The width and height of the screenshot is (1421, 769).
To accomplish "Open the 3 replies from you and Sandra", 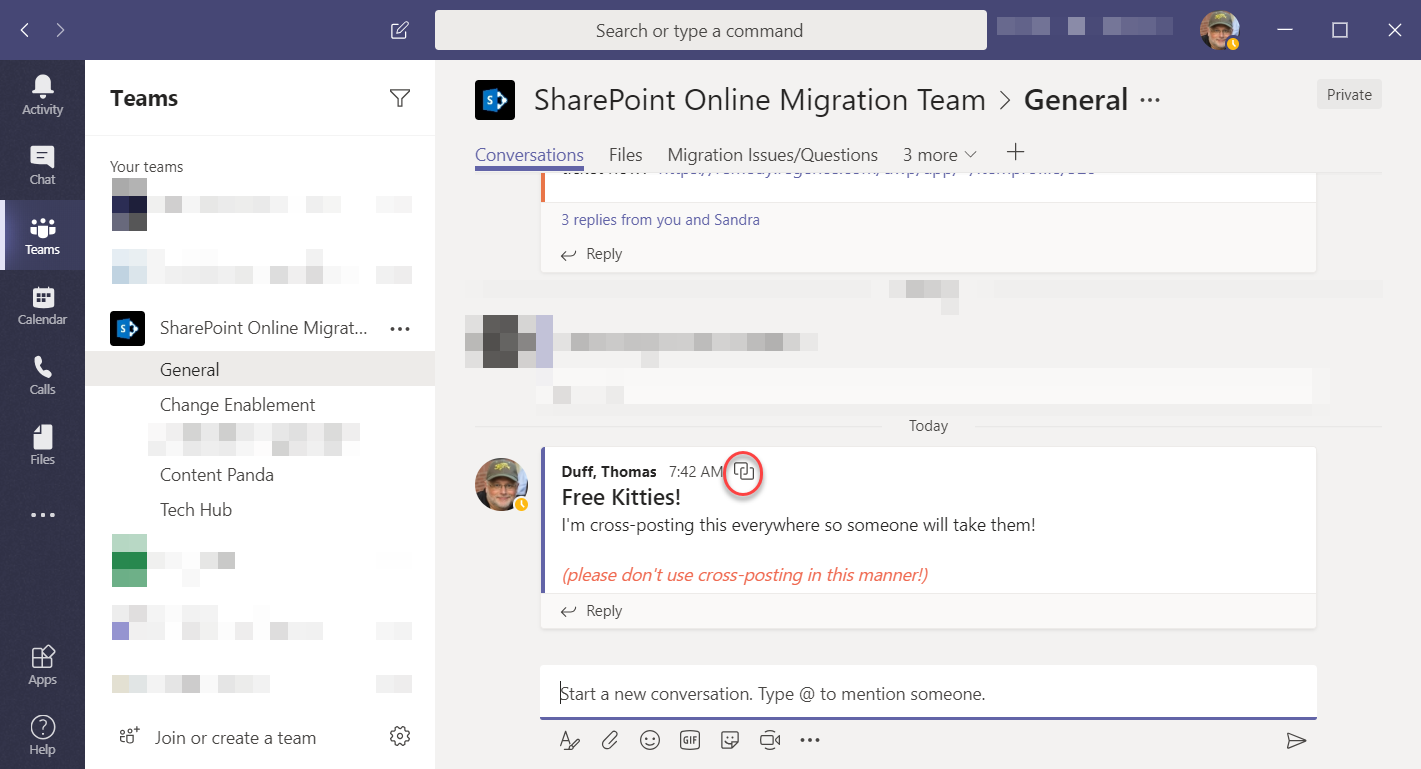I will [660, 219].
